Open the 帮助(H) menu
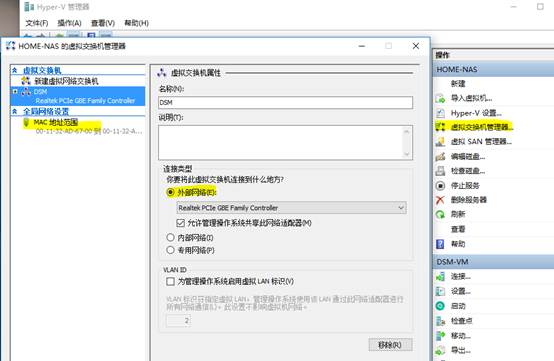 136,23
